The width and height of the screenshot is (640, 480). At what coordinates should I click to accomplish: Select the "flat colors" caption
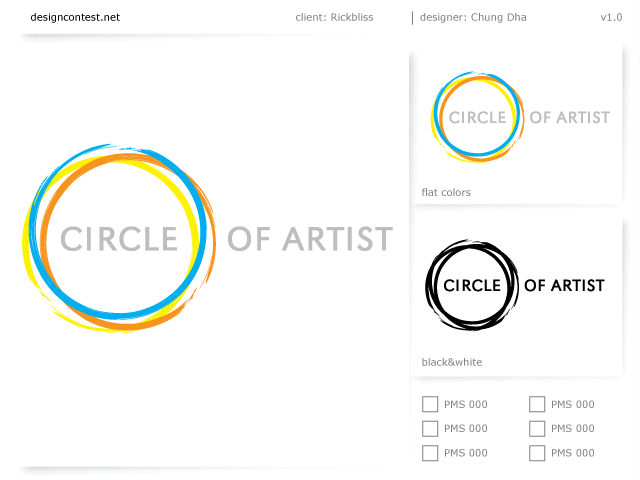pos(446,192)
